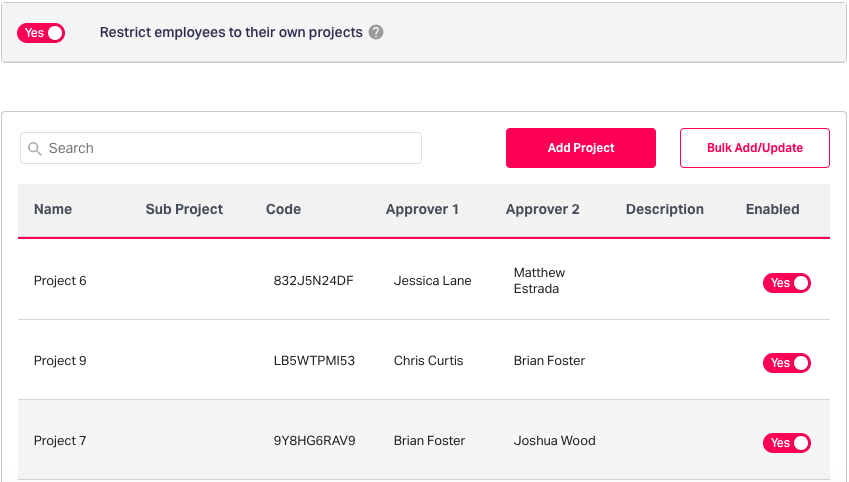Select the Project 6 name cell
849x482 pixels.
click(60, 281)
